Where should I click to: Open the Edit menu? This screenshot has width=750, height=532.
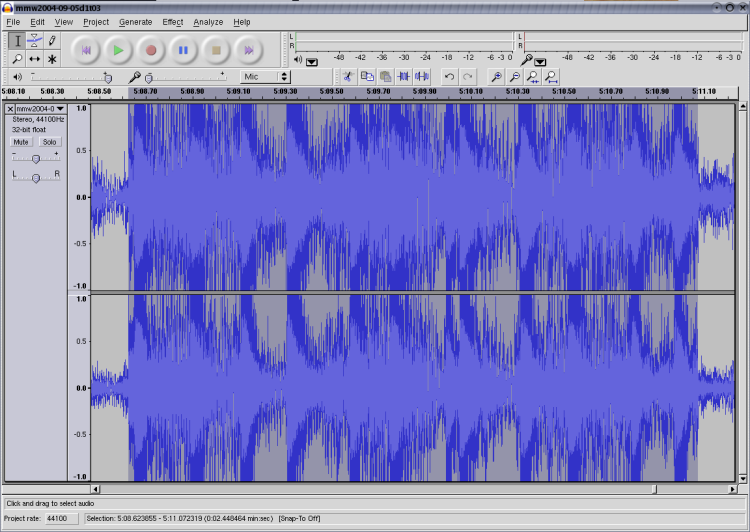[37, 22]
